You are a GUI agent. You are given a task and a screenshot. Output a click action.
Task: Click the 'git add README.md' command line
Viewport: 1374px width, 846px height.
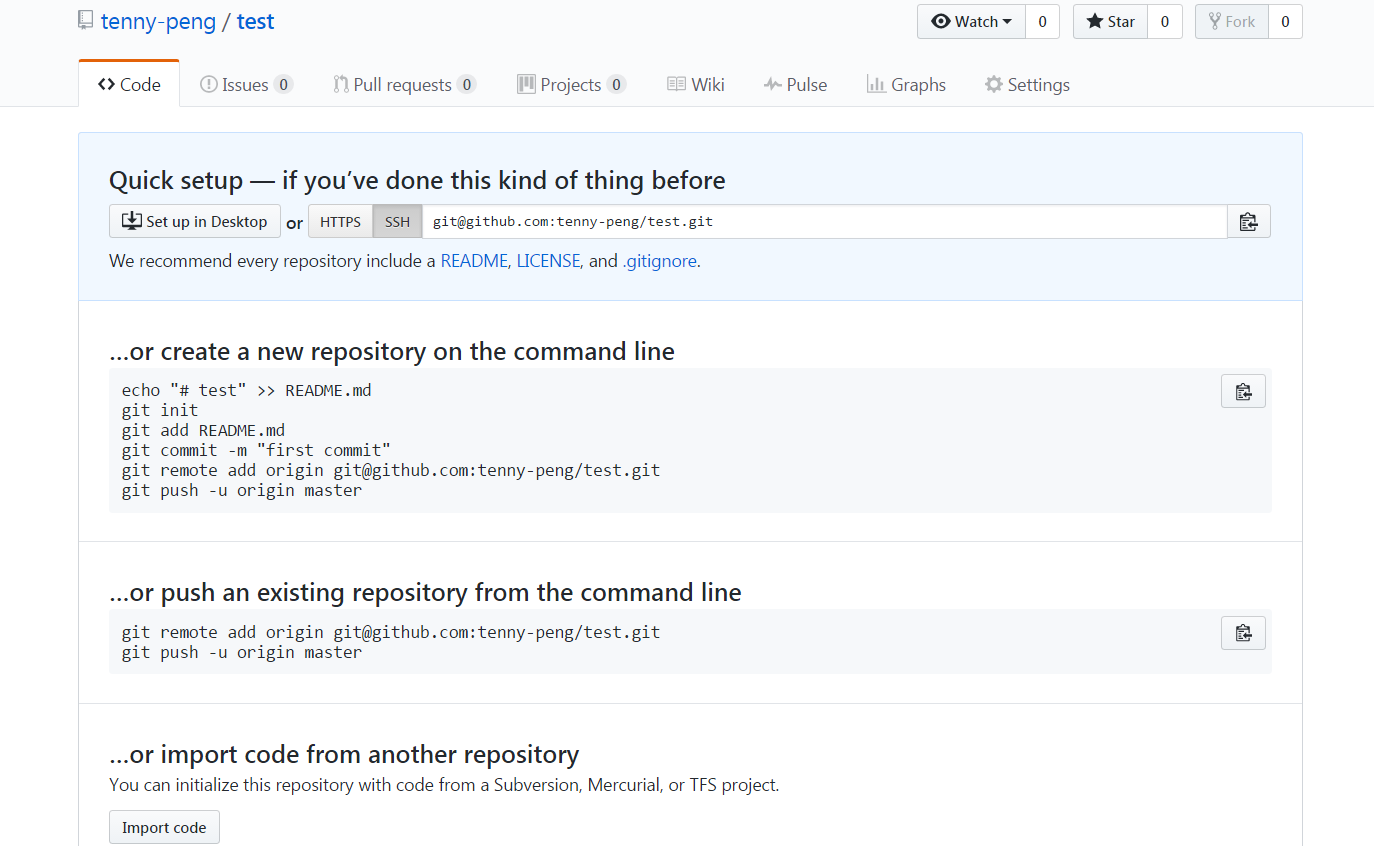pos(203,430)
